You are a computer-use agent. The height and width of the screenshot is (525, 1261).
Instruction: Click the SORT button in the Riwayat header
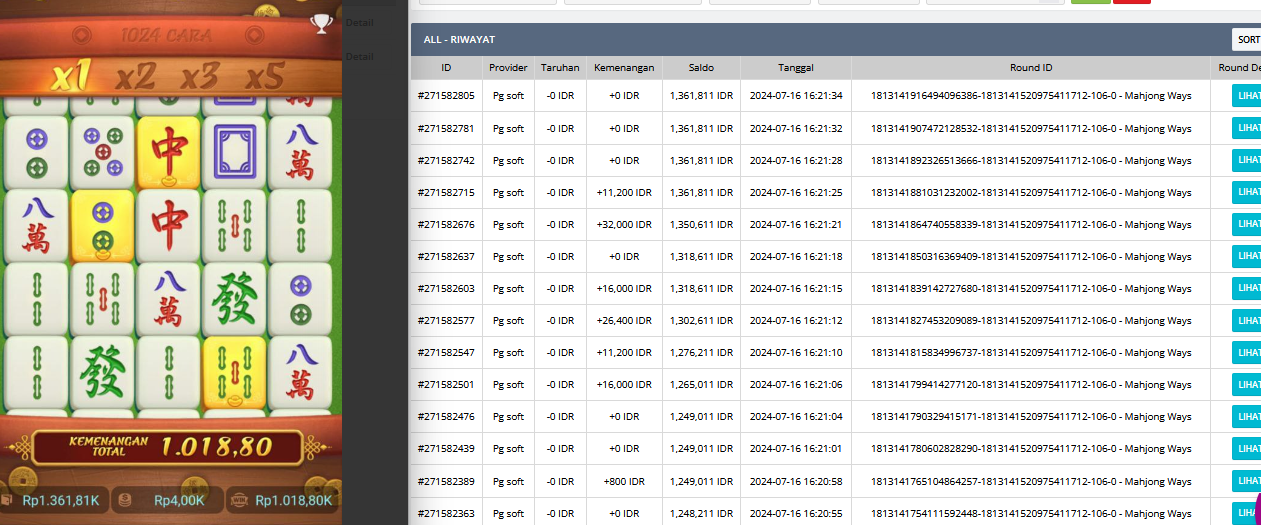tap(1247, 39)
